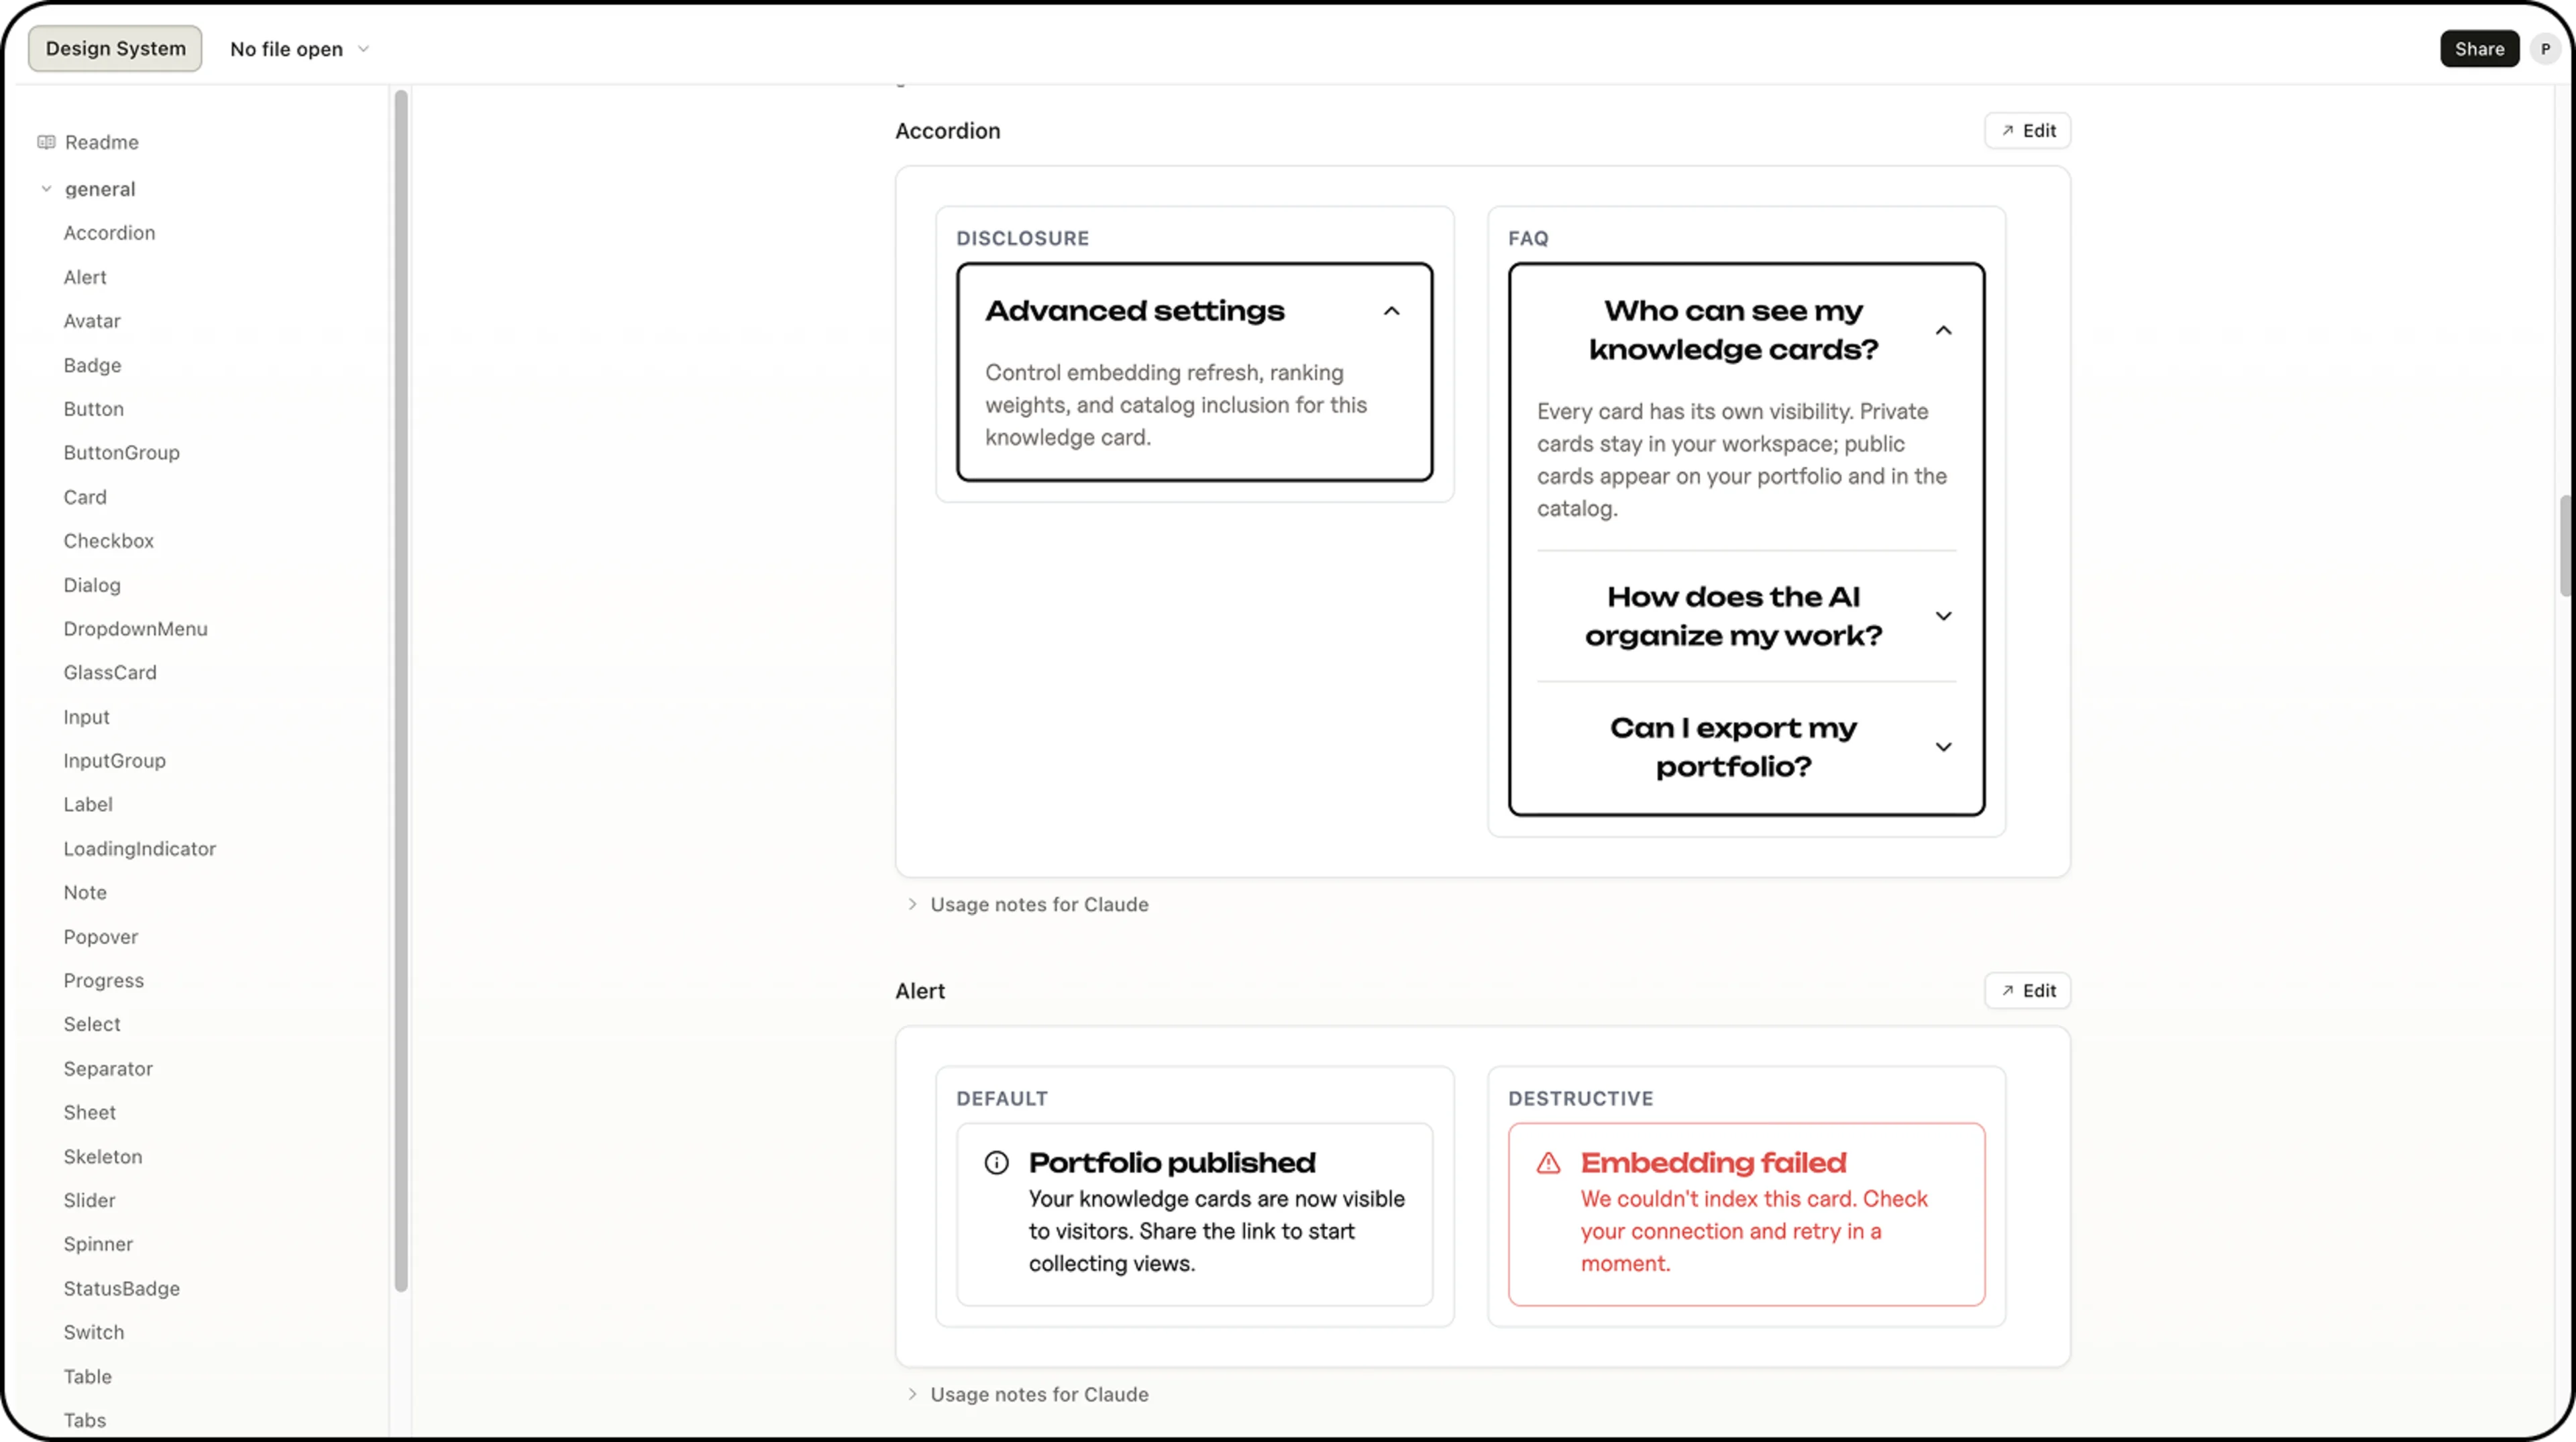Select Note in the sidebar
The width and height of the screenshot is (2576, 1442).
(85, 893)
